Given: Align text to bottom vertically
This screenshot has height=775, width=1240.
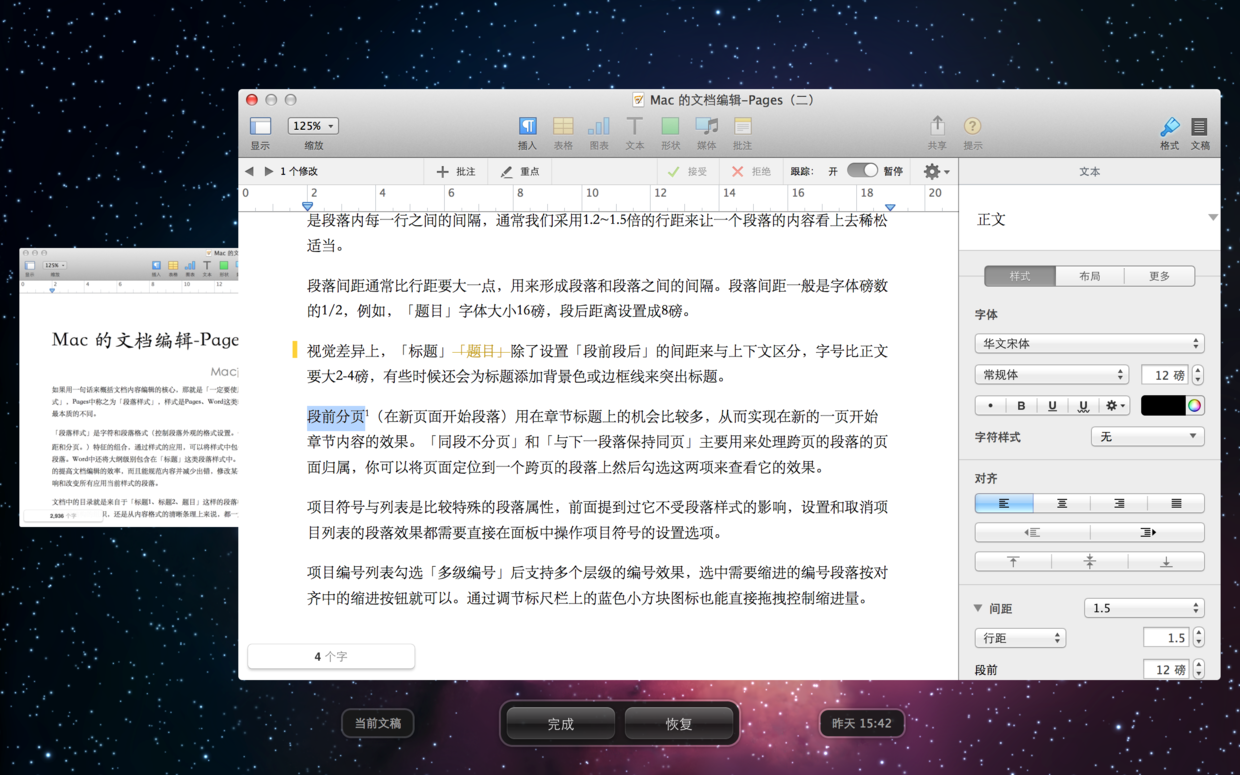Looking at the screenshot, I should tap(1166, 562).
